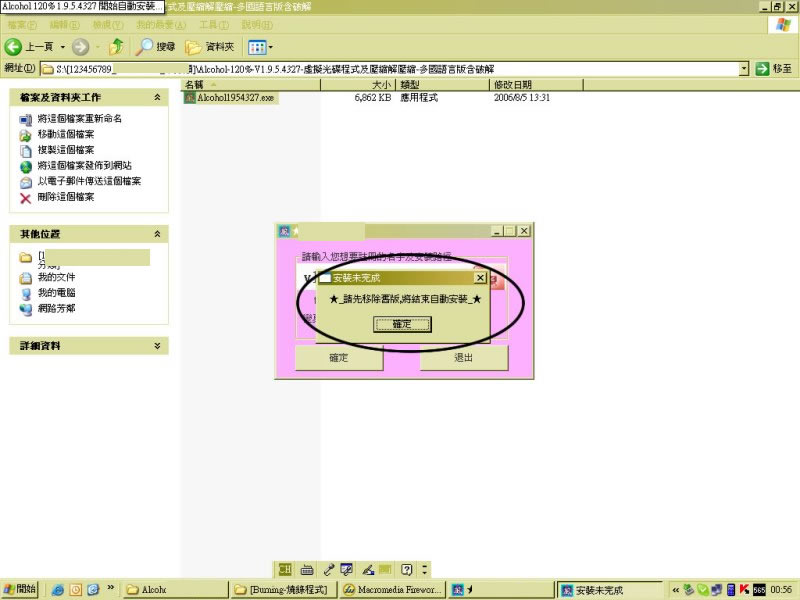Expand the address bar dropdown arrow
Screen dimensions: 800x600
tap(744, 69)
